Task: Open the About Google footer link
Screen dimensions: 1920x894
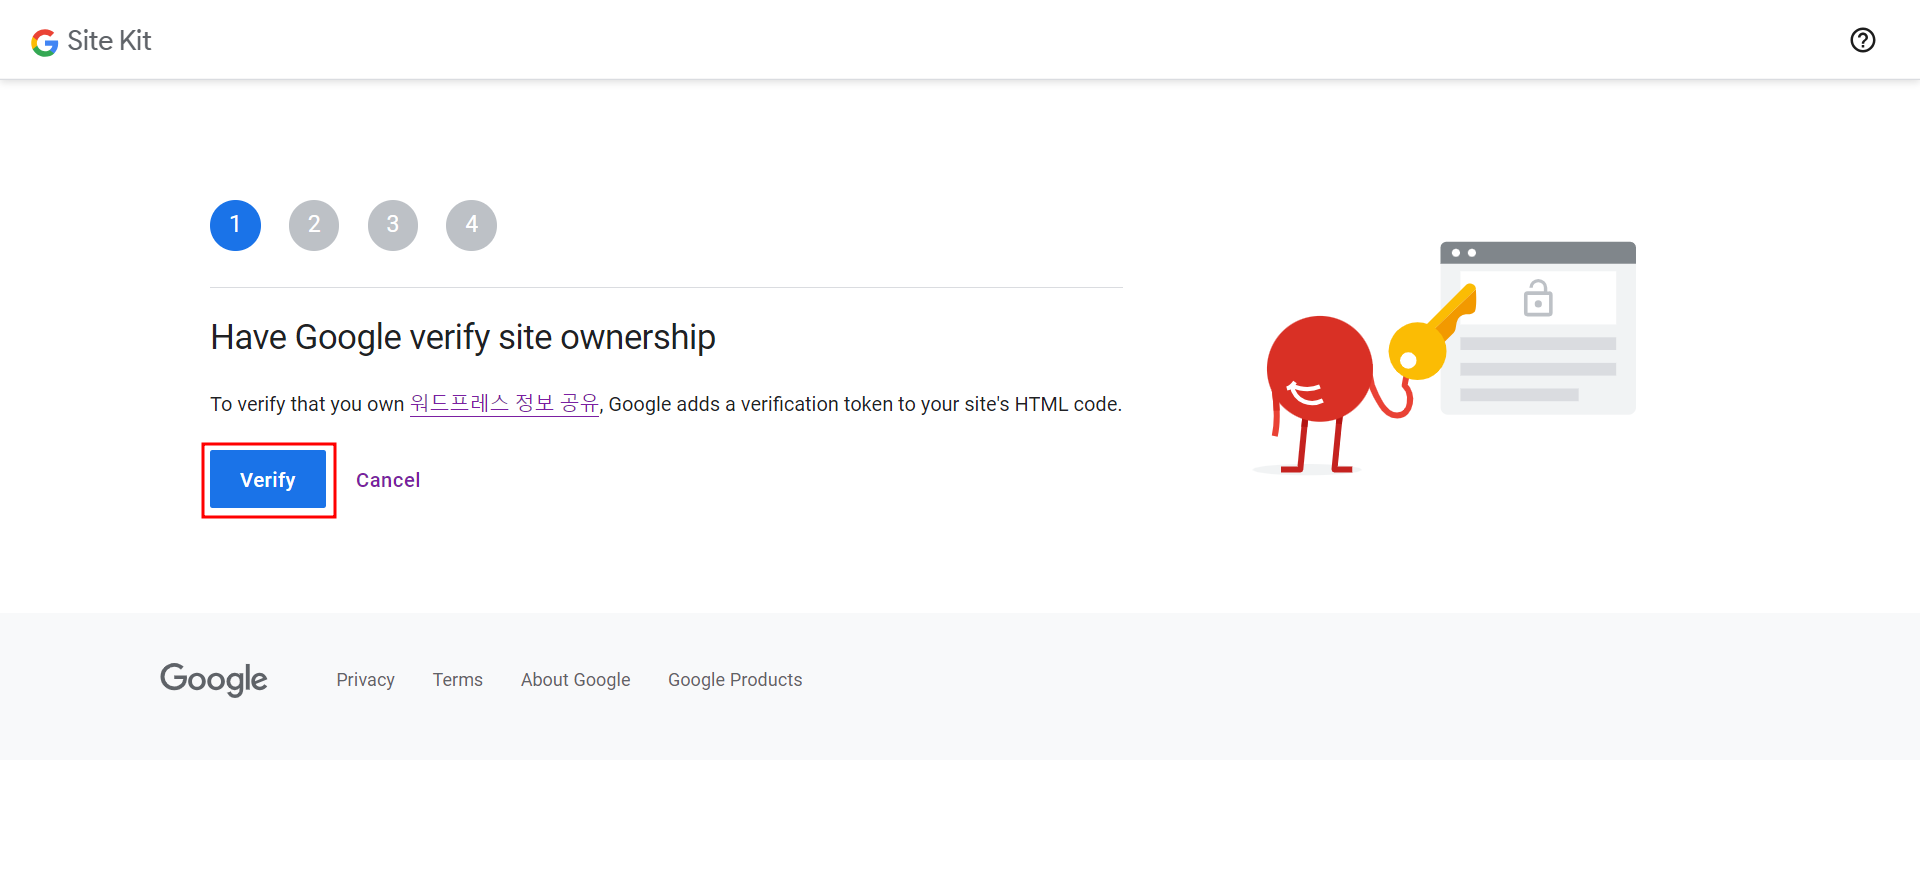Action: tap(576, 680)
